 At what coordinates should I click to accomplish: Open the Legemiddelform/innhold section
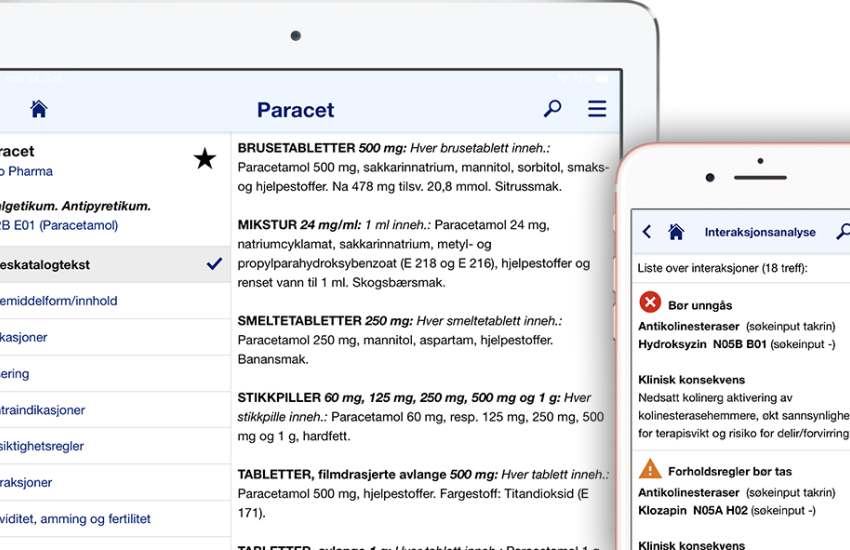point(115,301)
